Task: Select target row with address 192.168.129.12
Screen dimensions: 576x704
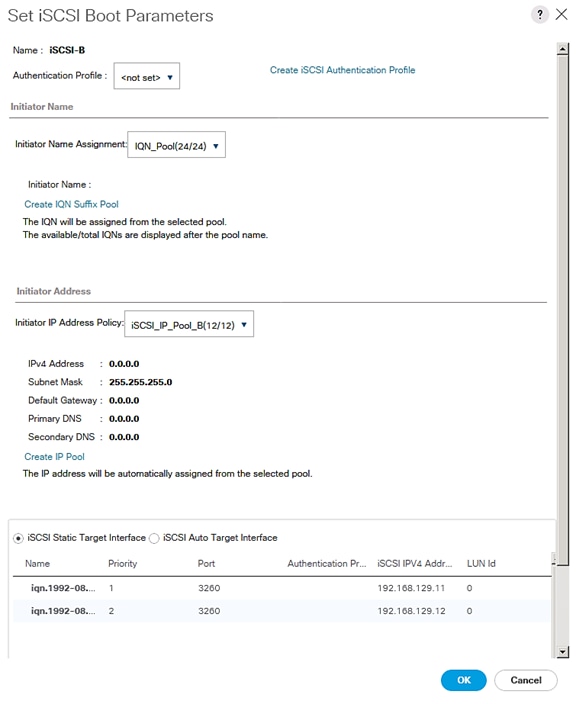Action: click(281, 611)
